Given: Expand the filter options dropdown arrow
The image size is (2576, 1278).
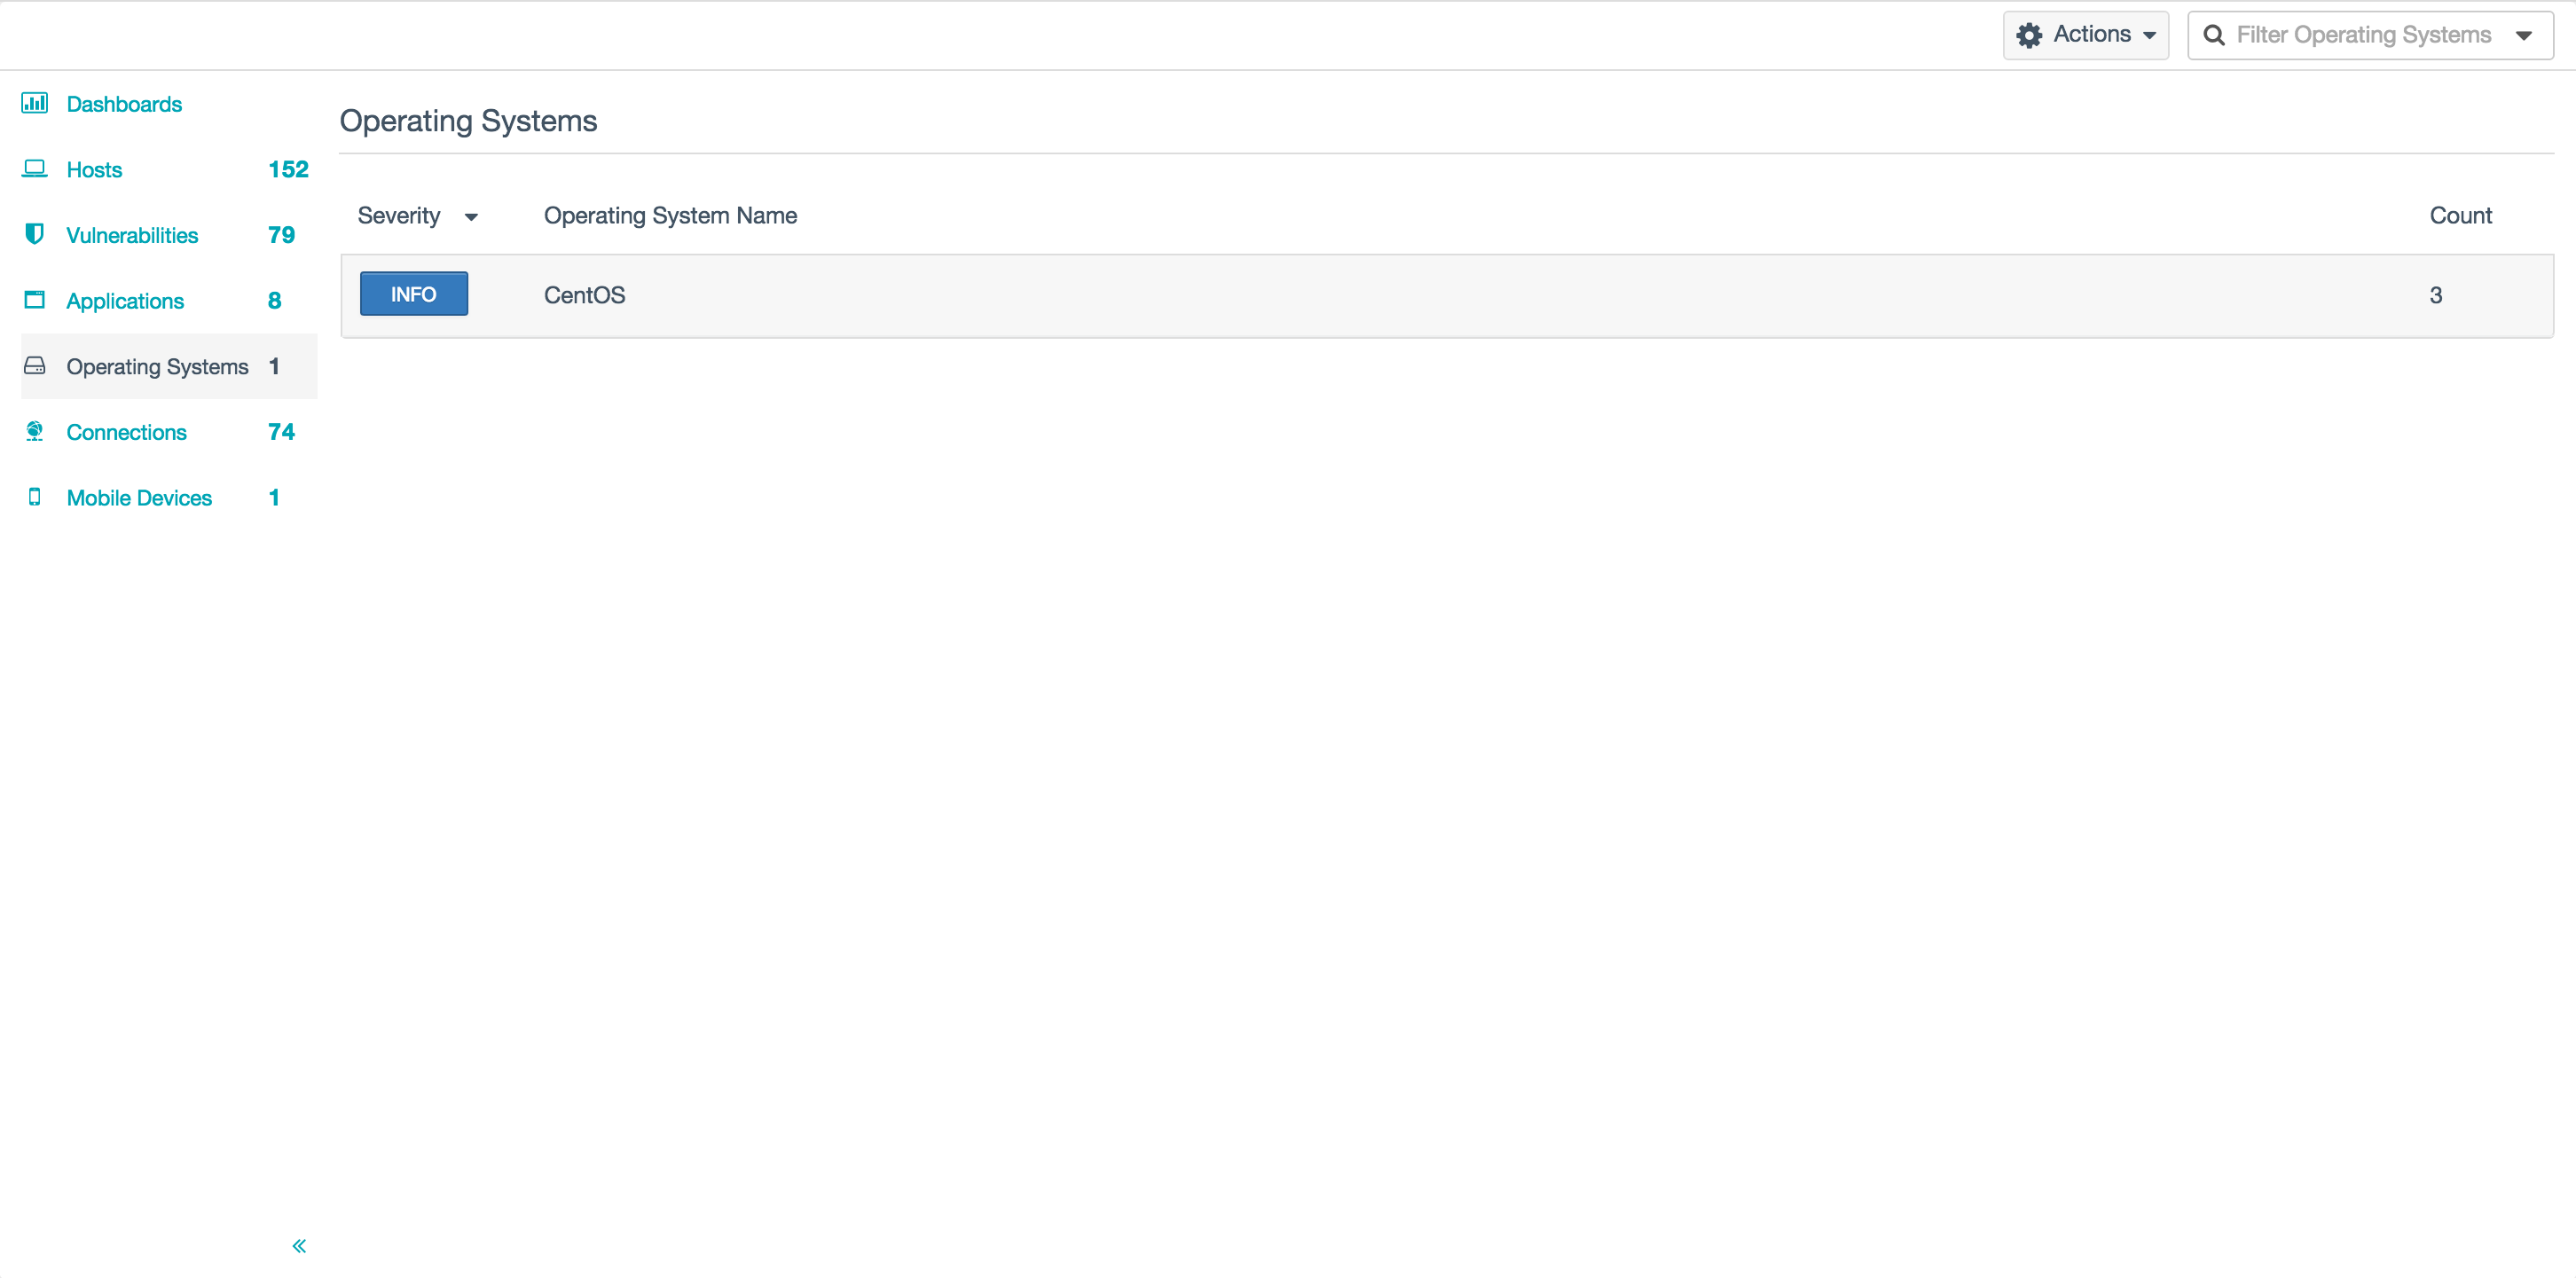Looking at the screenshot, I should (x=2524, y=36).
